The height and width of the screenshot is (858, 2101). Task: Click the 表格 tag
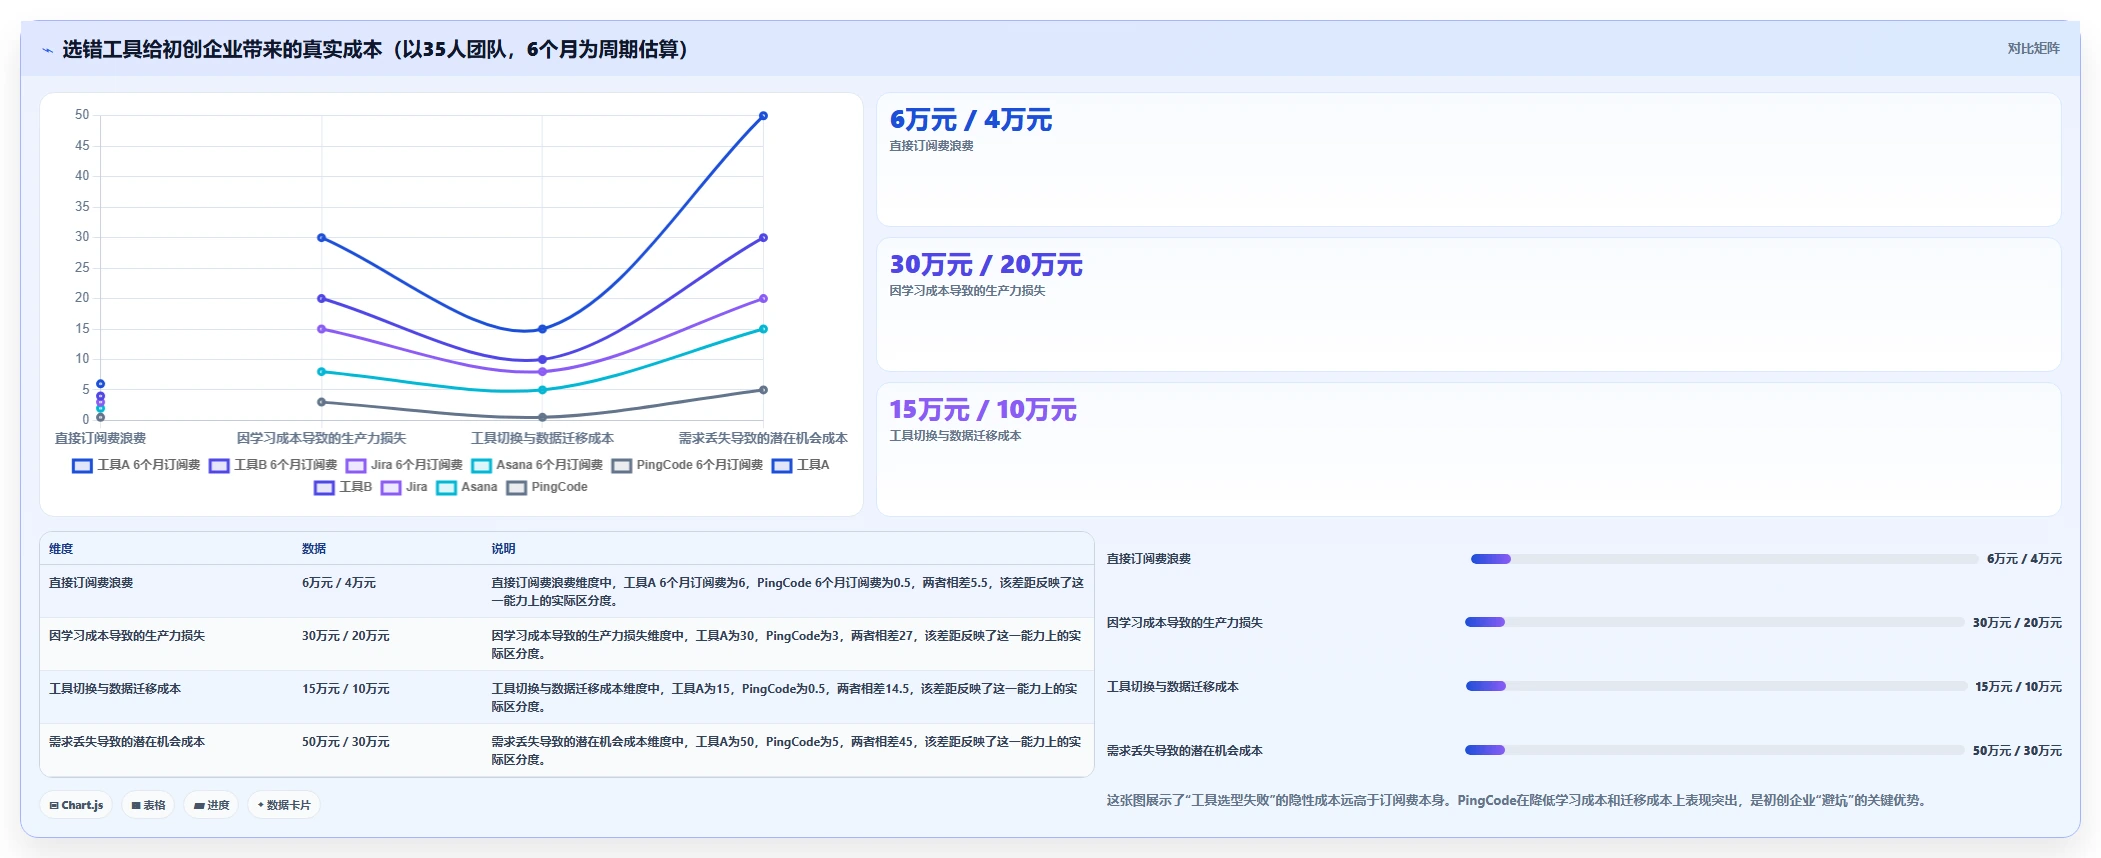pyautogui.click(x=148, y=805)
